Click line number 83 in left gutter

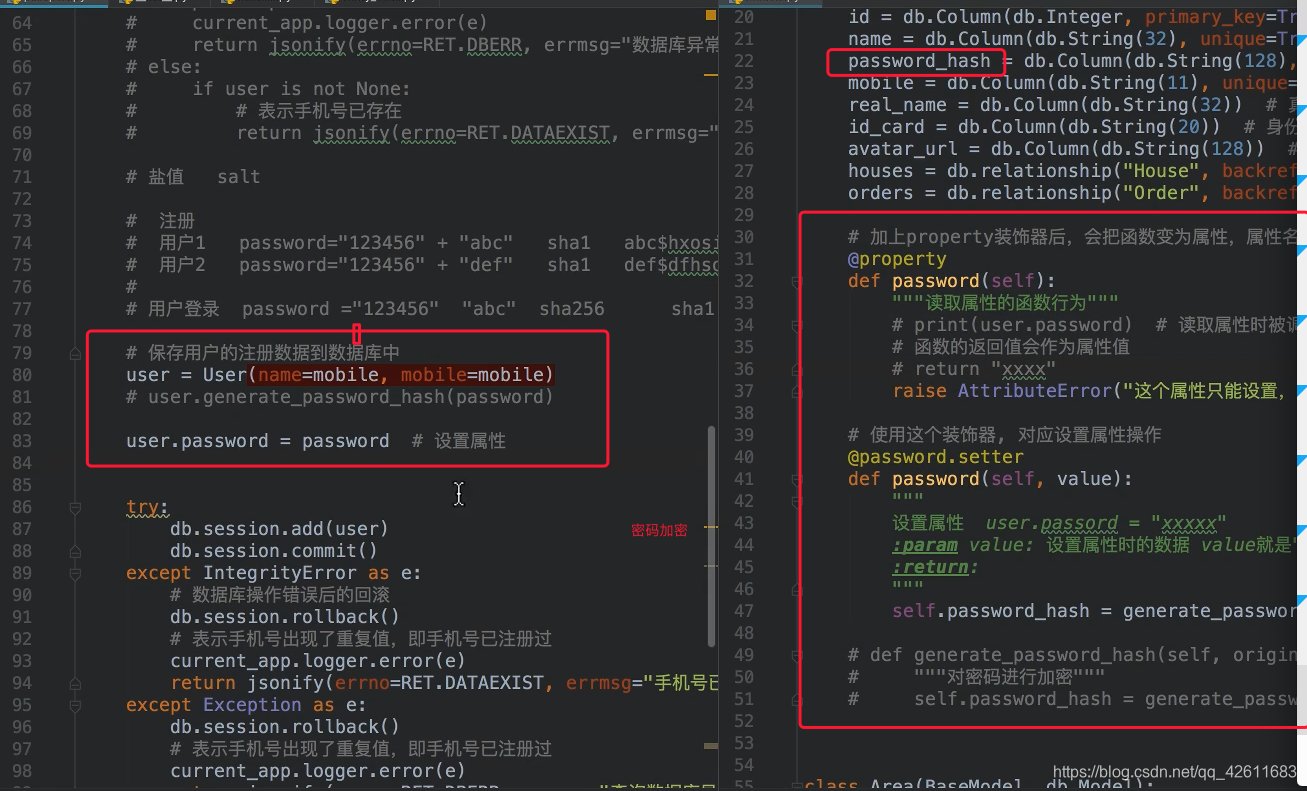coord(21,441)
